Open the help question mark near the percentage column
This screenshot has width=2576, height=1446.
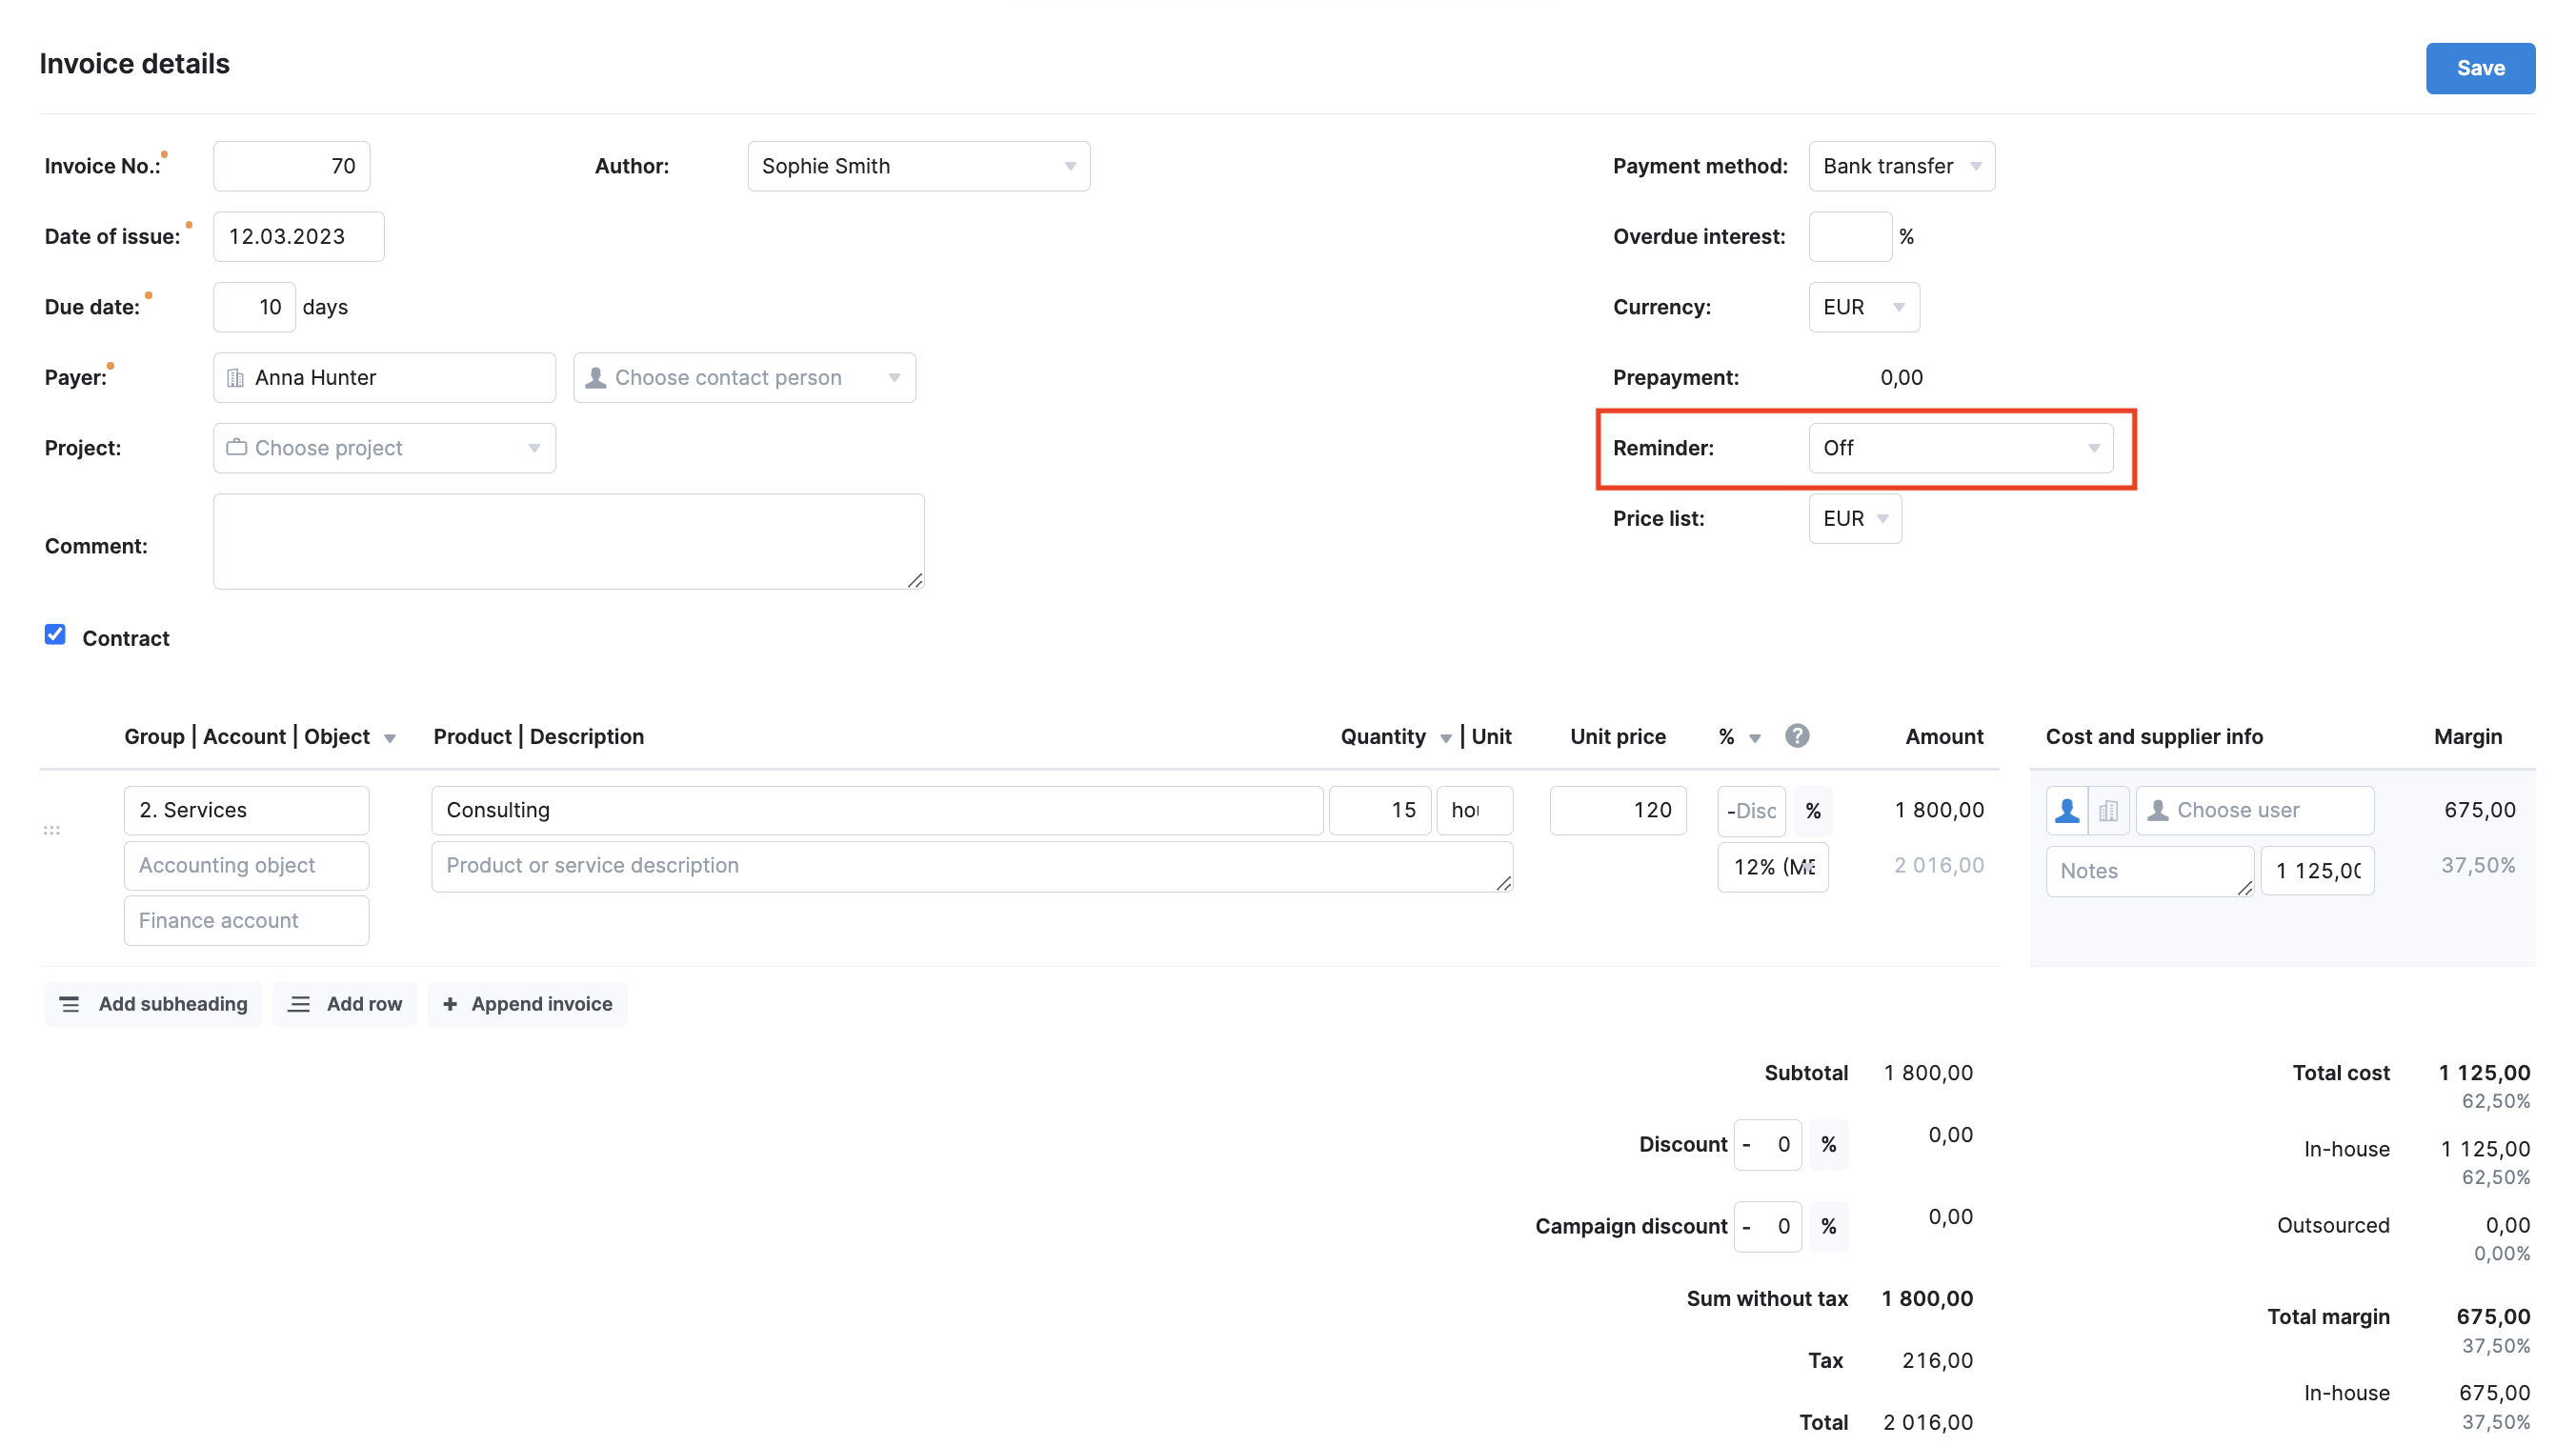point(1797,736)
